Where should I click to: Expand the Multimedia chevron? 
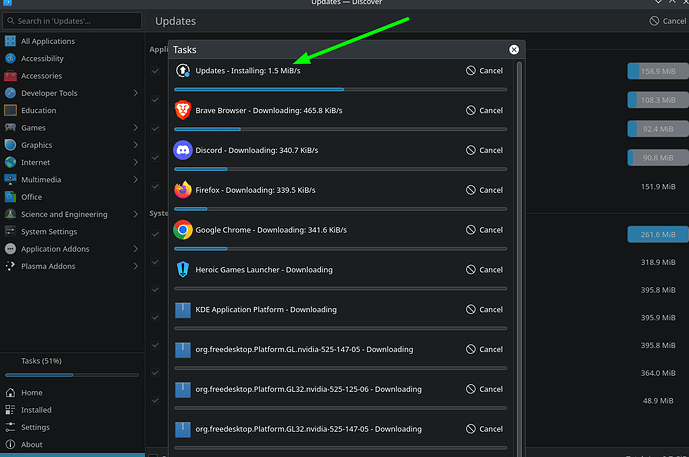pos(135,179)
